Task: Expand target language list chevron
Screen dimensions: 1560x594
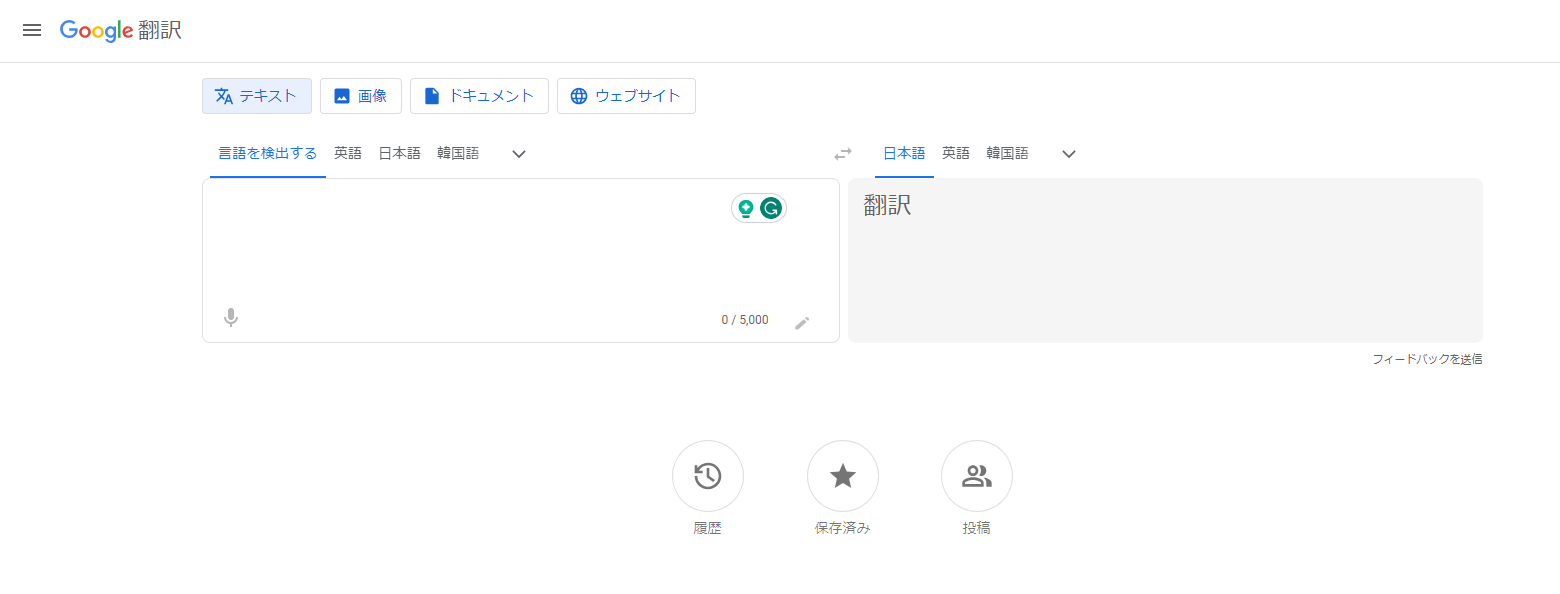Action: pos(1069,154)
